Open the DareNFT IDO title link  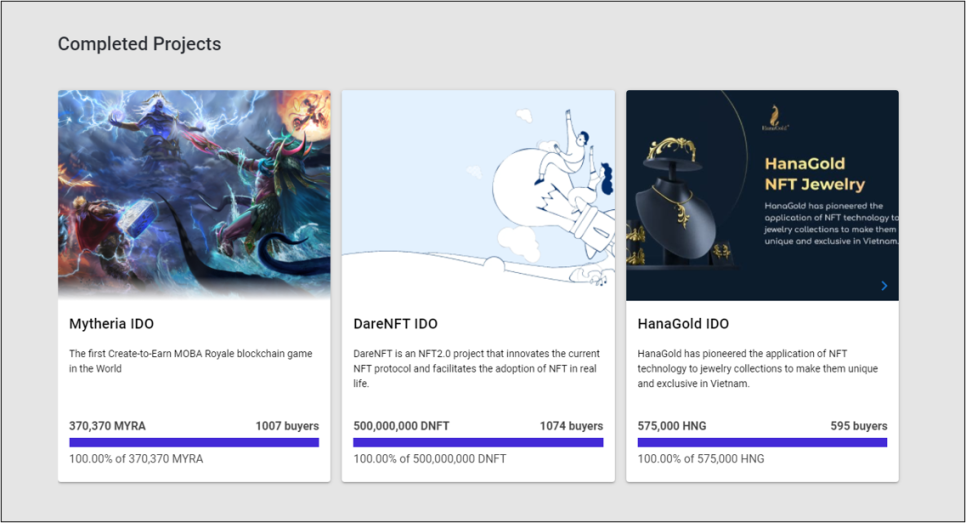(x=396, y=324)
